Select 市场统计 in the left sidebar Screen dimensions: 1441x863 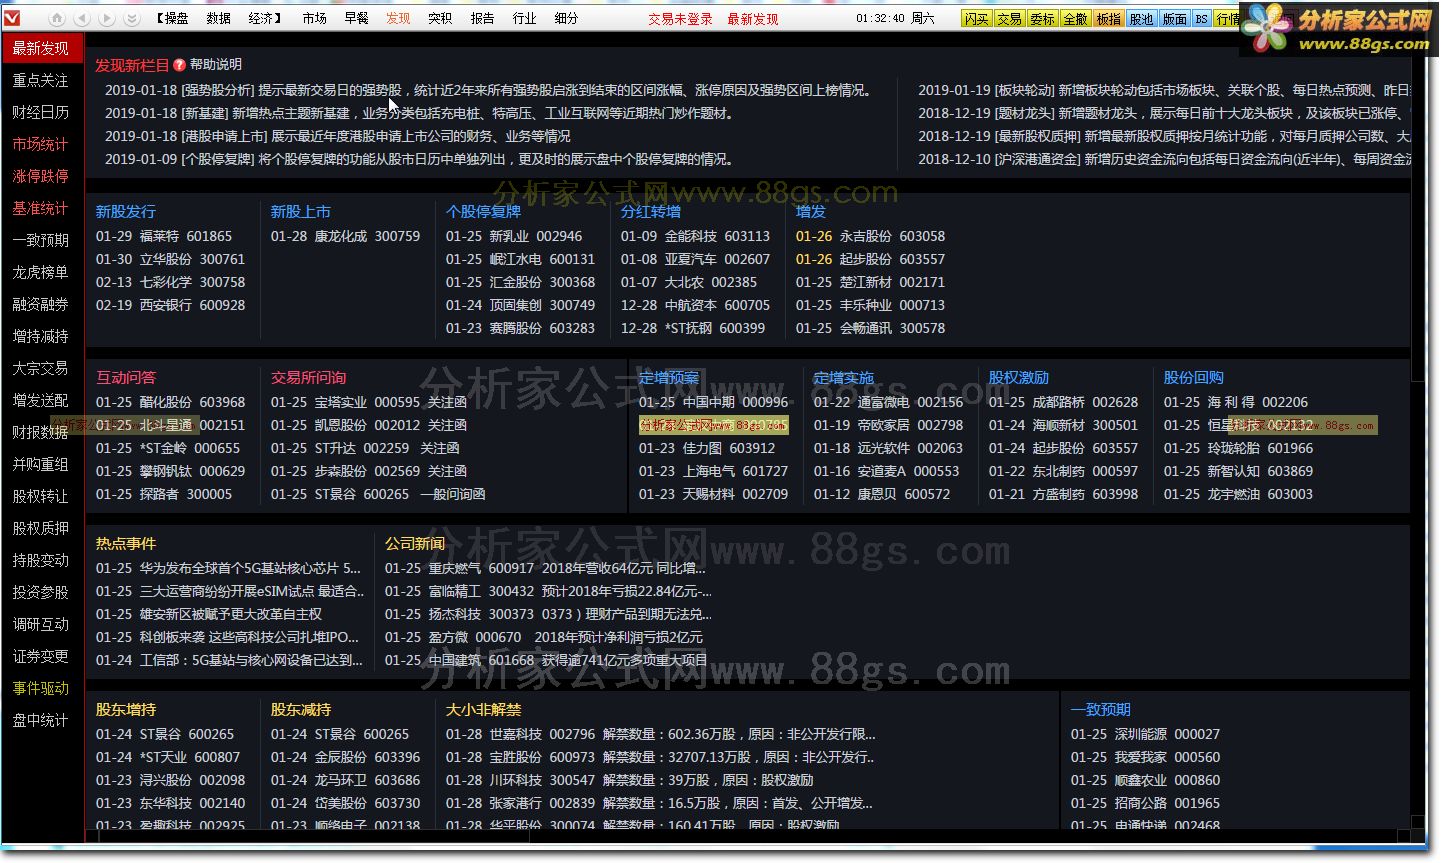(x=41, y=144)
